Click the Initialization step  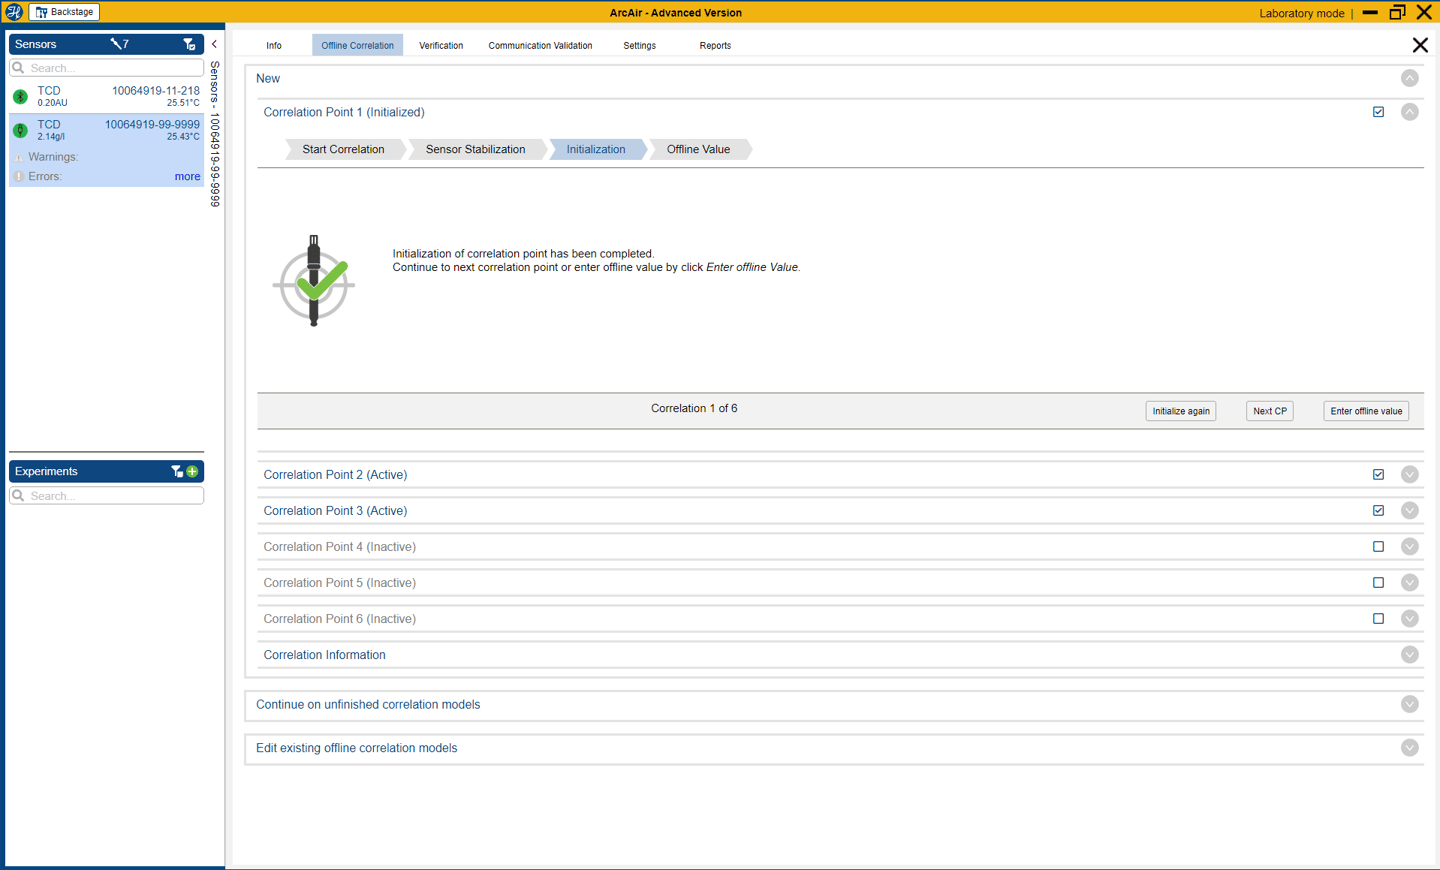(x=596, y=149)
